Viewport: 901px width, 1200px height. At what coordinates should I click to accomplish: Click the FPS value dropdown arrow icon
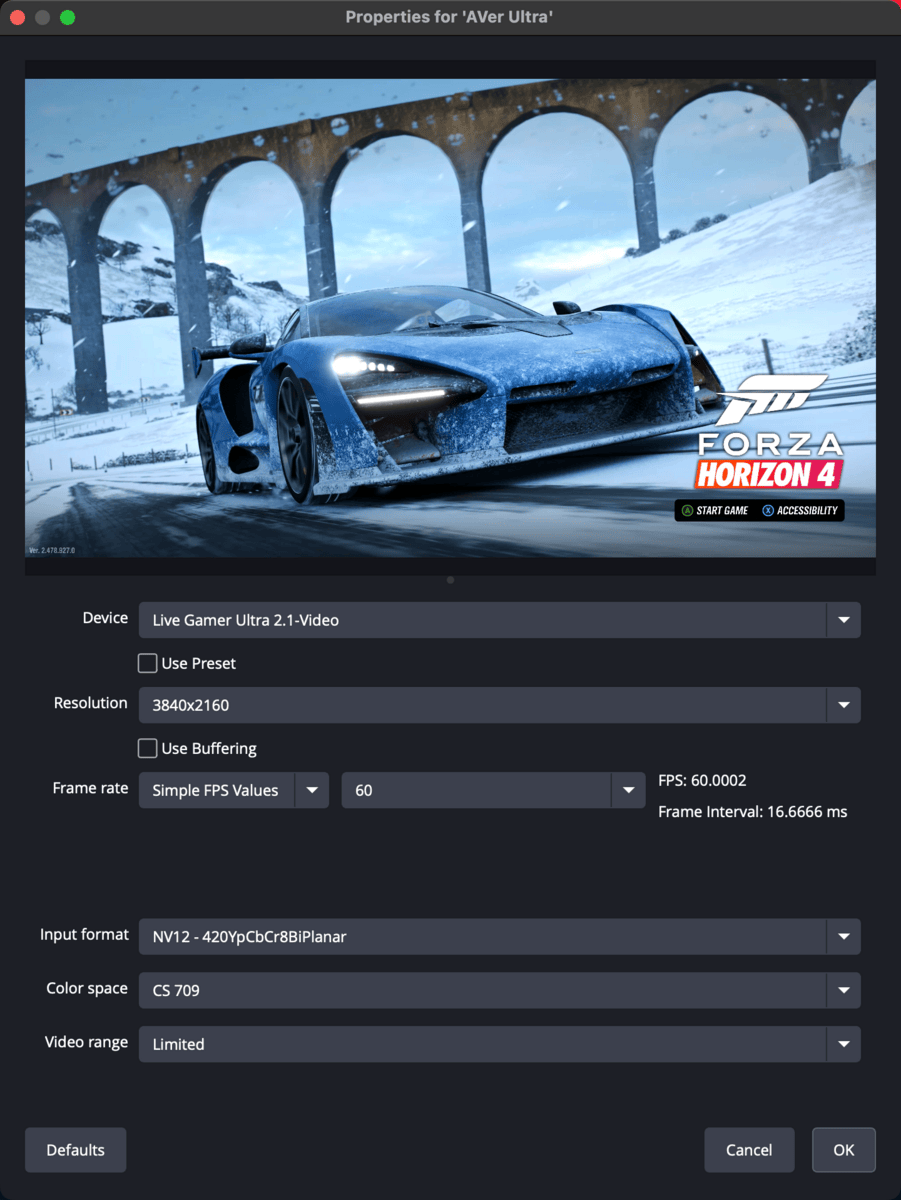[628, 790]
